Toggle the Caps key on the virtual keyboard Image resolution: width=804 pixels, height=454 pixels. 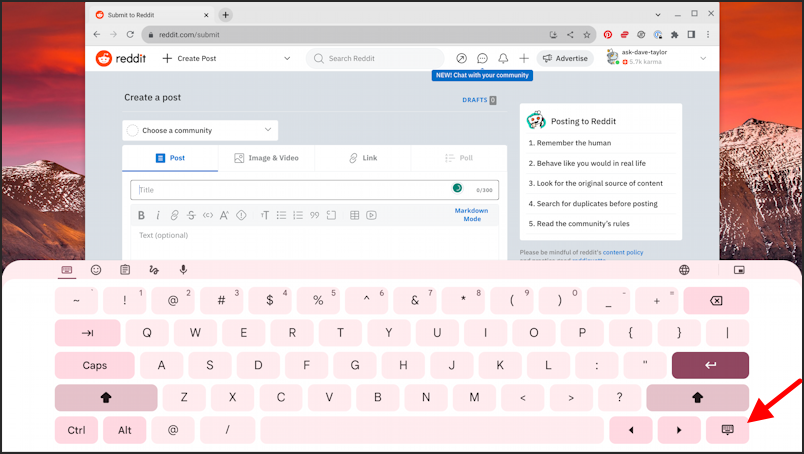[95, 366]
